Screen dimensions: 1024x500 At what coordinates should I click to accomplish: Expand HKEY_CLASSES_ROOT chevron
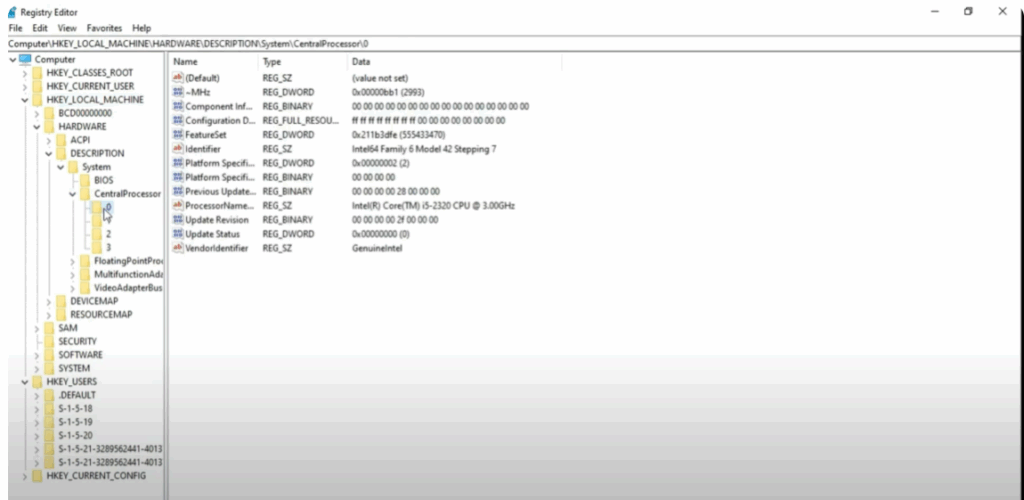tap(25, 73)
